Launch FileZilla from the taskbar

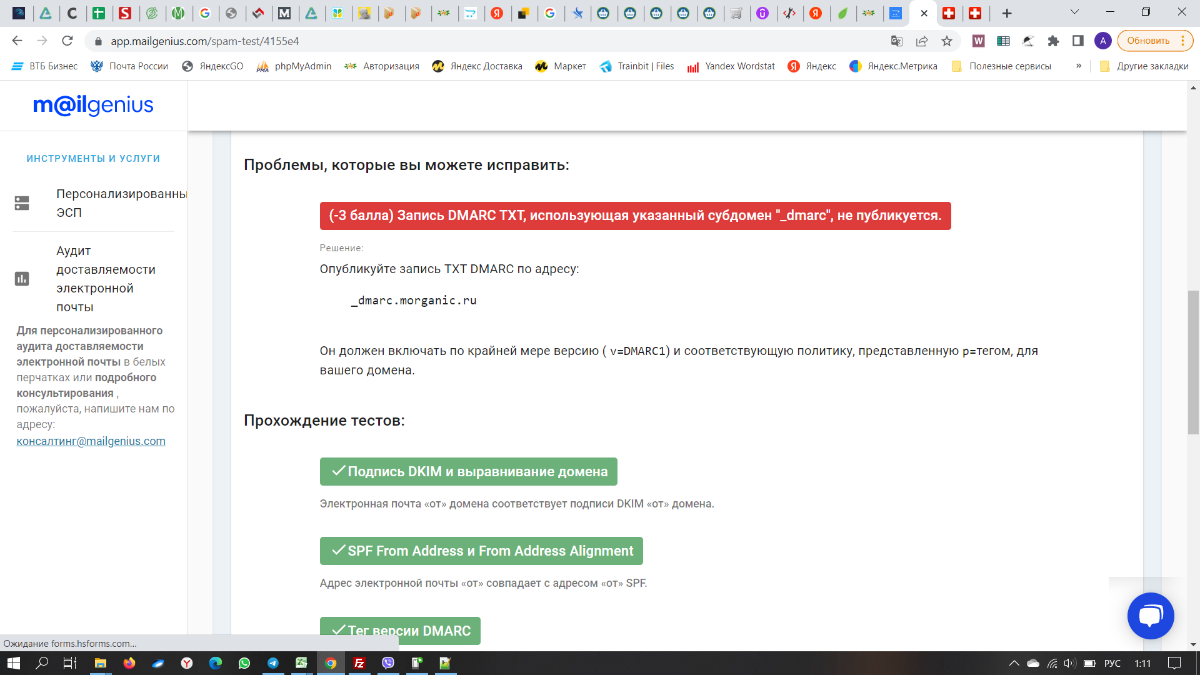coord(359,663)
